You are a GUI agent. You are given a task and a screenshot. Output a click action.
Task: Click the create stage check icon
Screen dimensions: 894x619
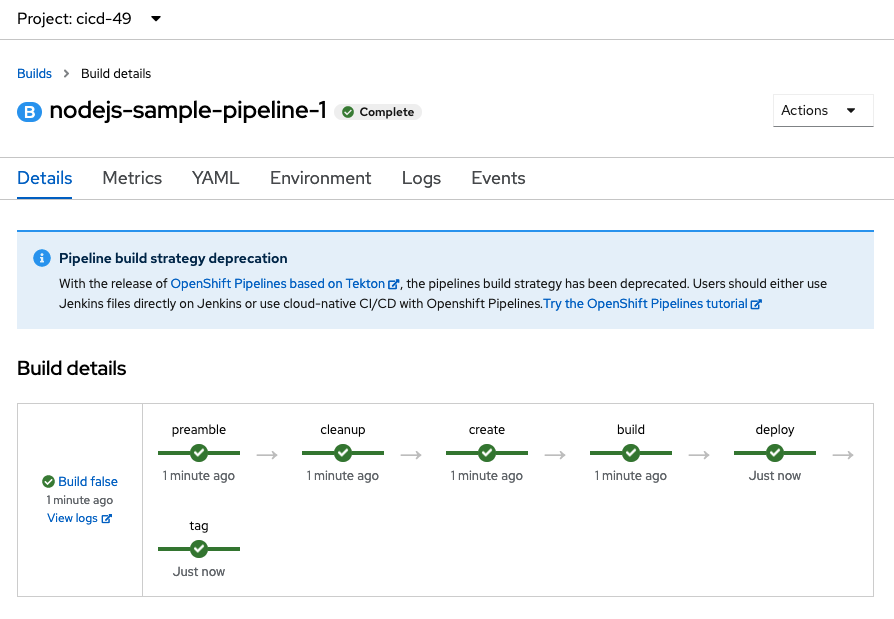487,453
